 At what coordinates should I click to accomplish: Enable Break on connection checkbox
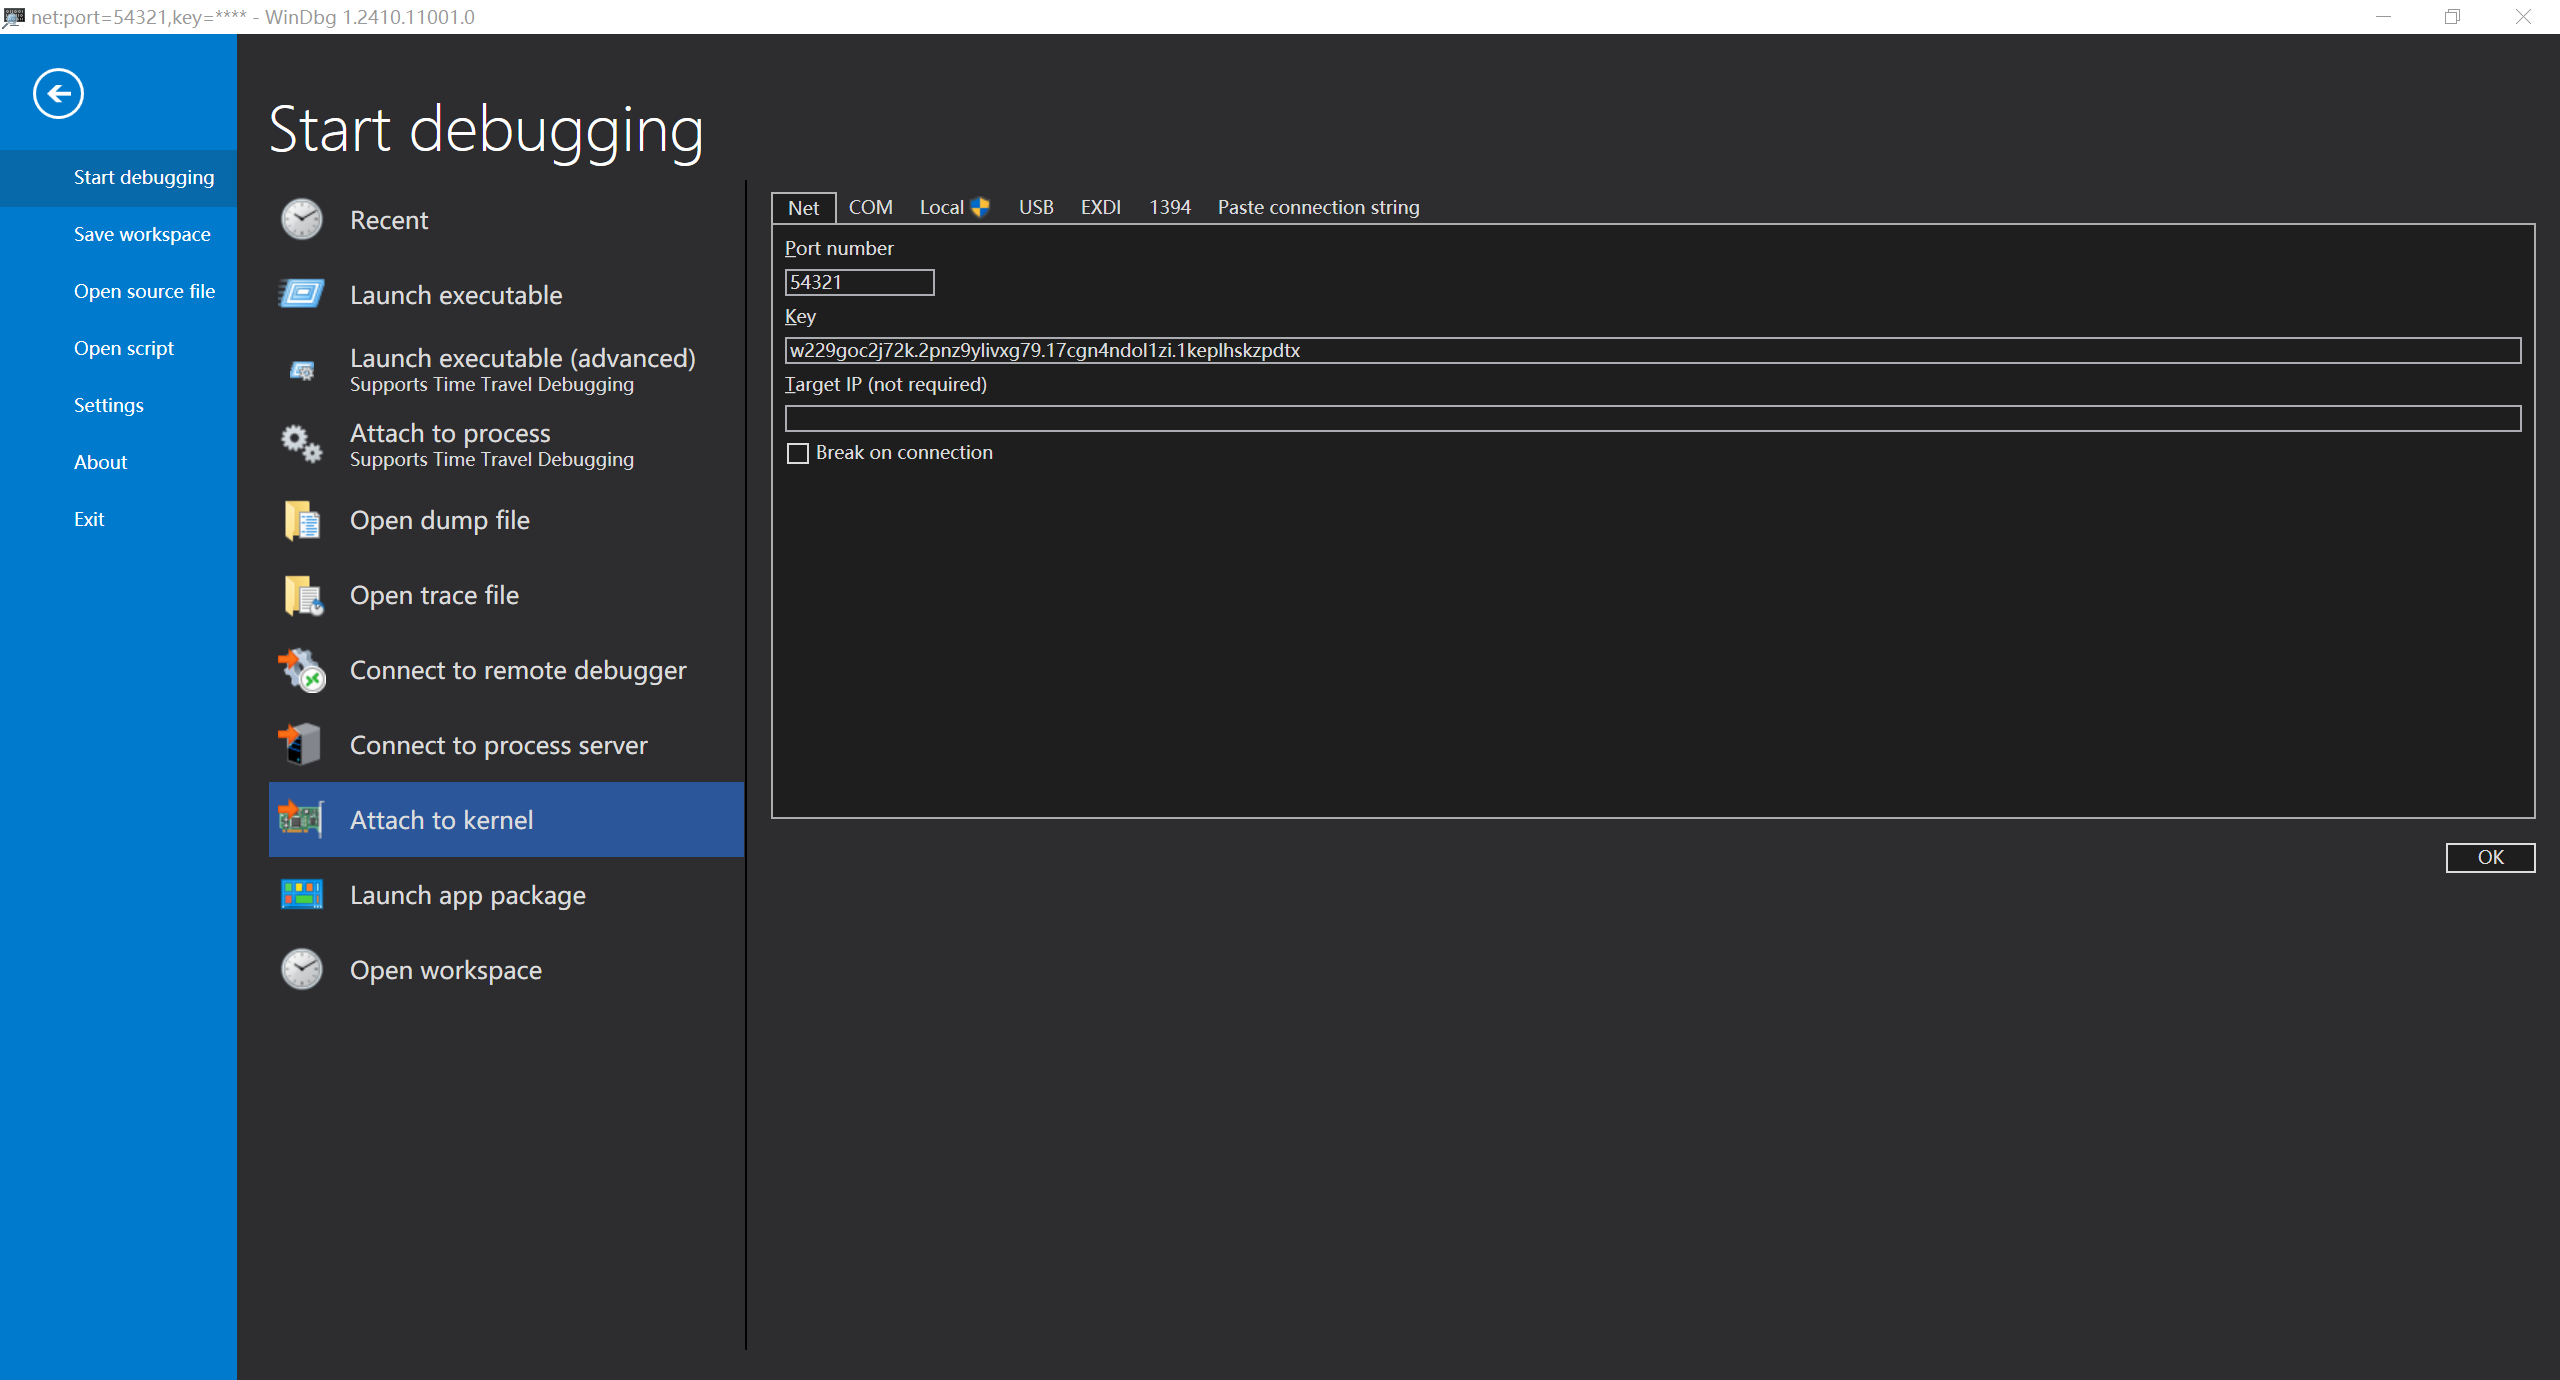pyautogui.click(x=798, y=453)
